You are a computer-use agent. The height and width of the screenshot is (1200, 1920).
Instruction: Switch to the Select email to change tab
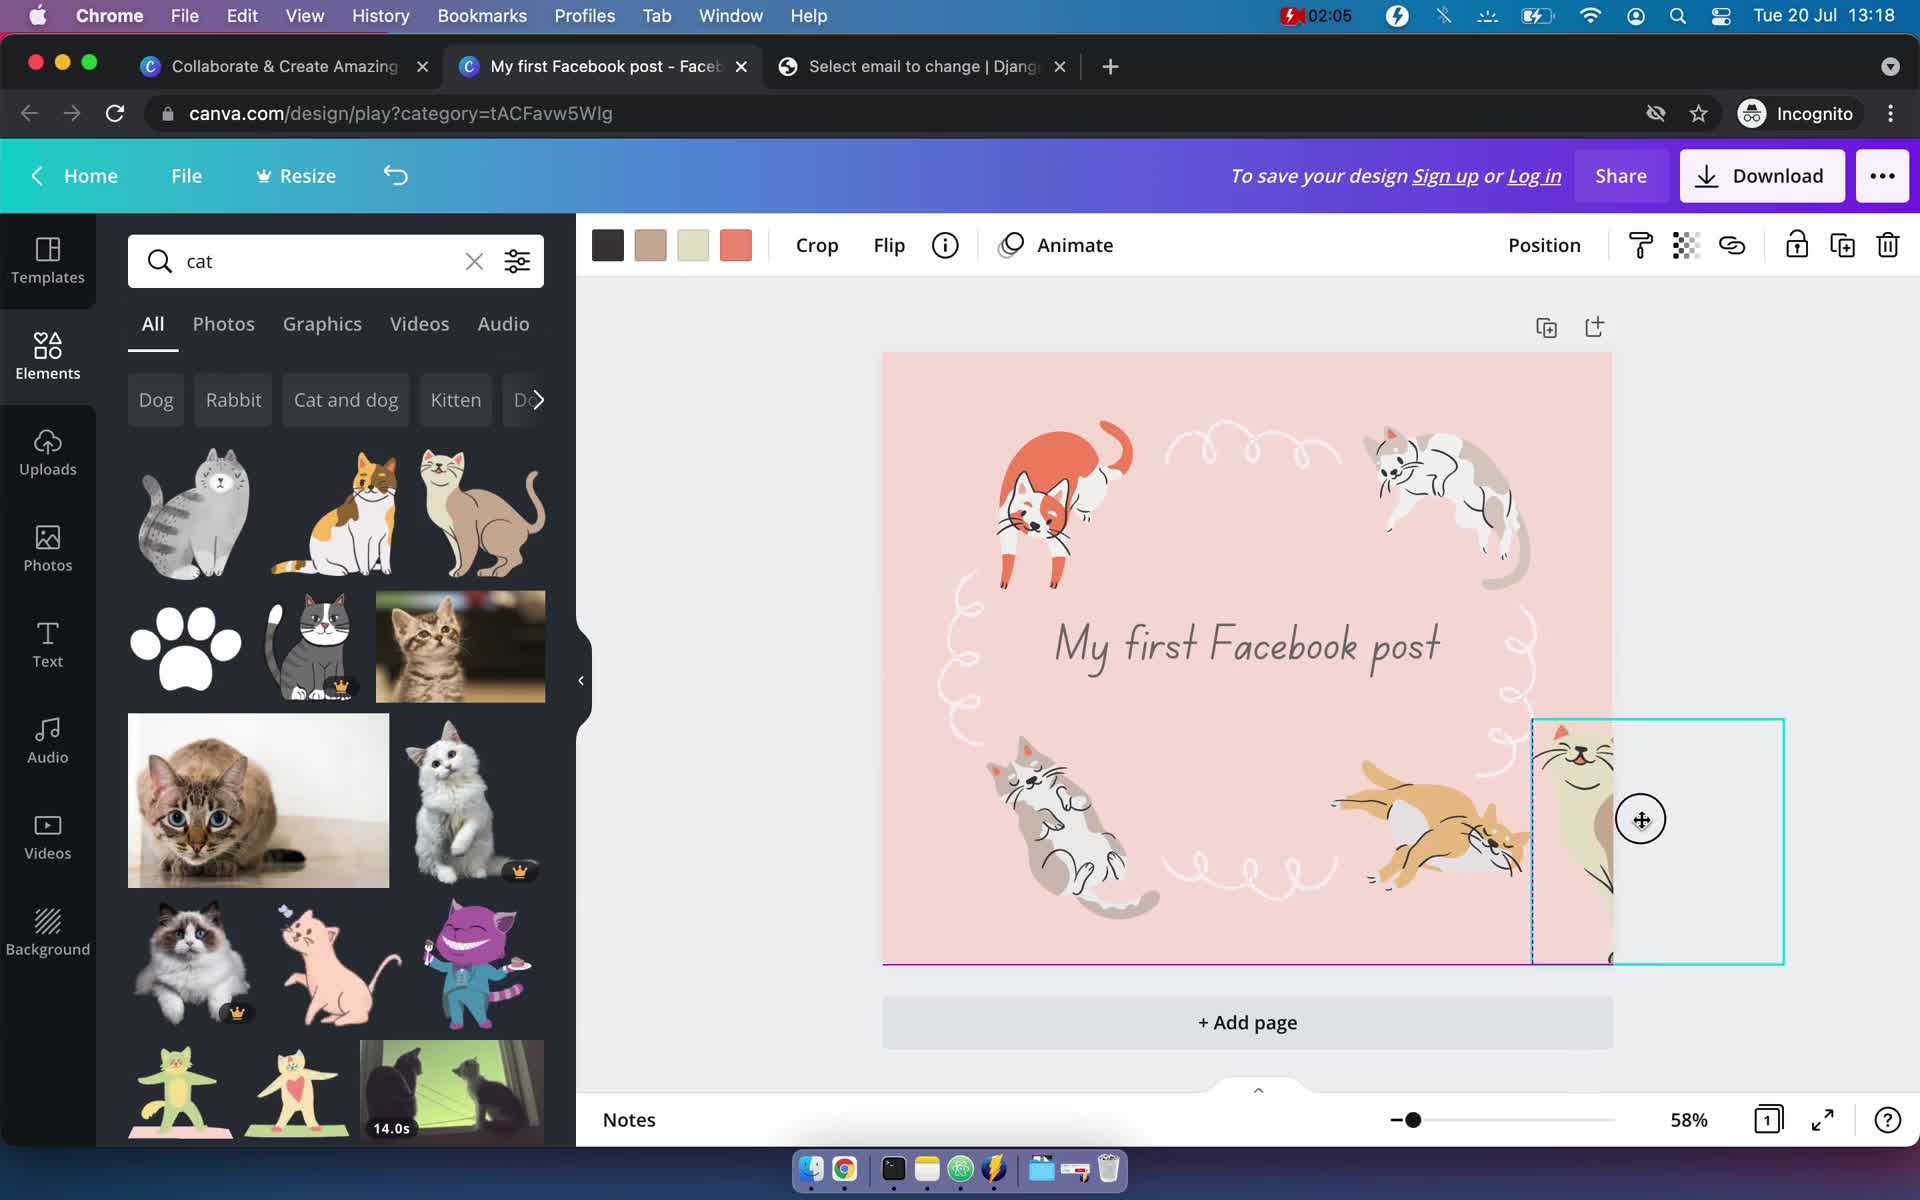(923, 66)
